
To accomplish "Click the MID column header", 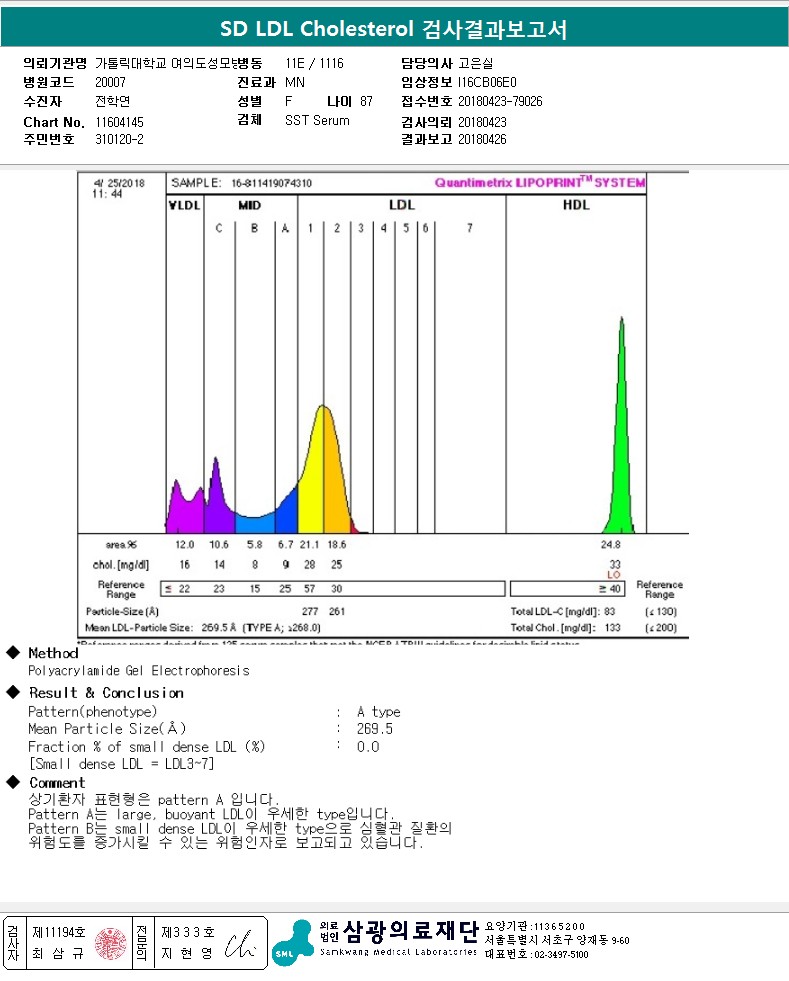I will click(x=250, y=205).
